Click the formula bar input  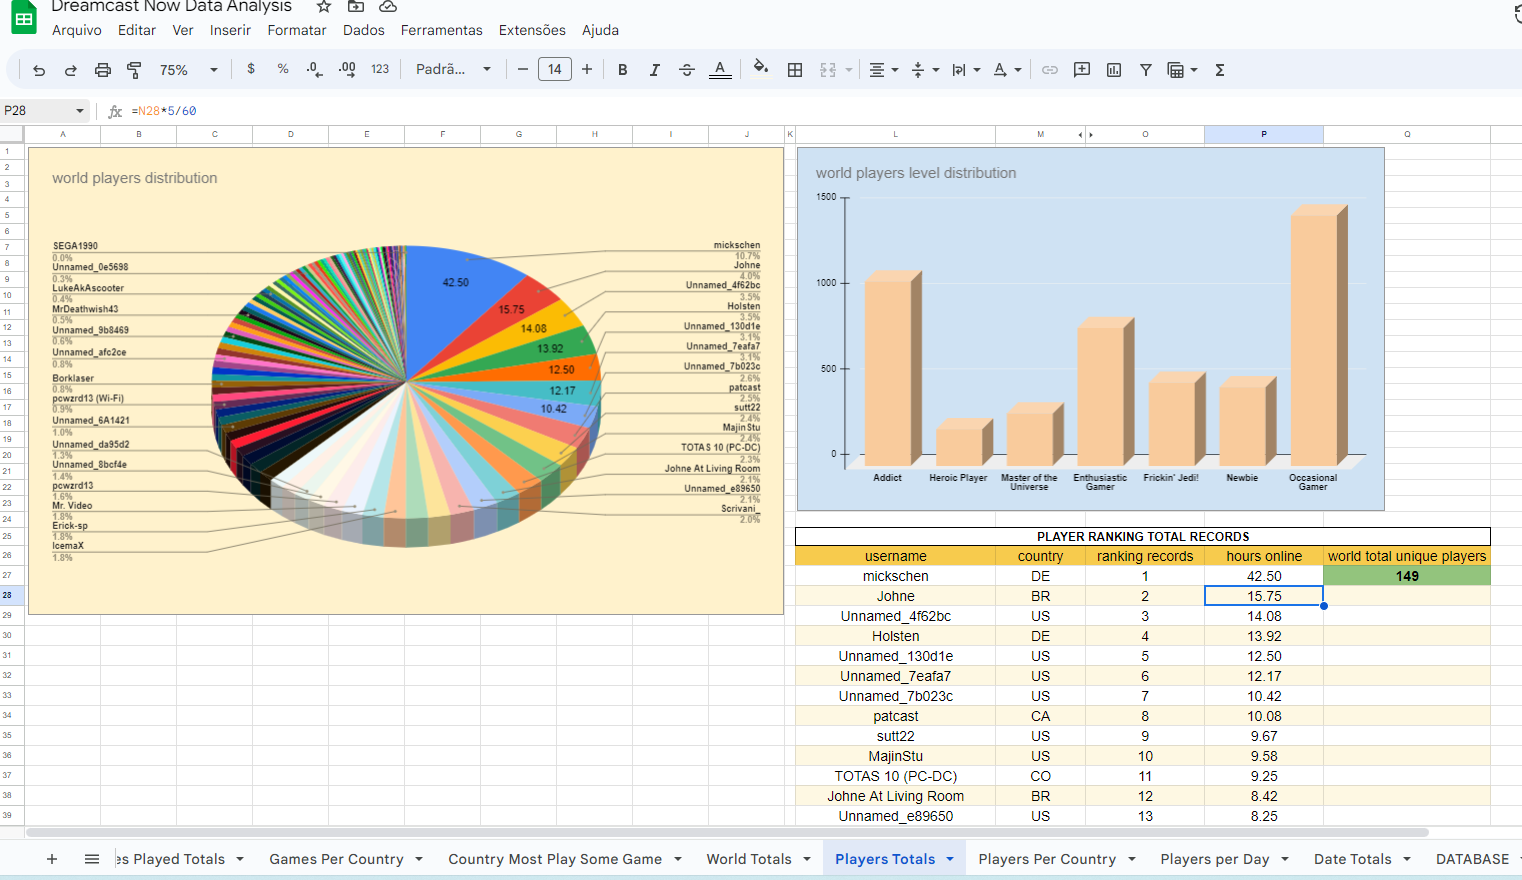820,111
